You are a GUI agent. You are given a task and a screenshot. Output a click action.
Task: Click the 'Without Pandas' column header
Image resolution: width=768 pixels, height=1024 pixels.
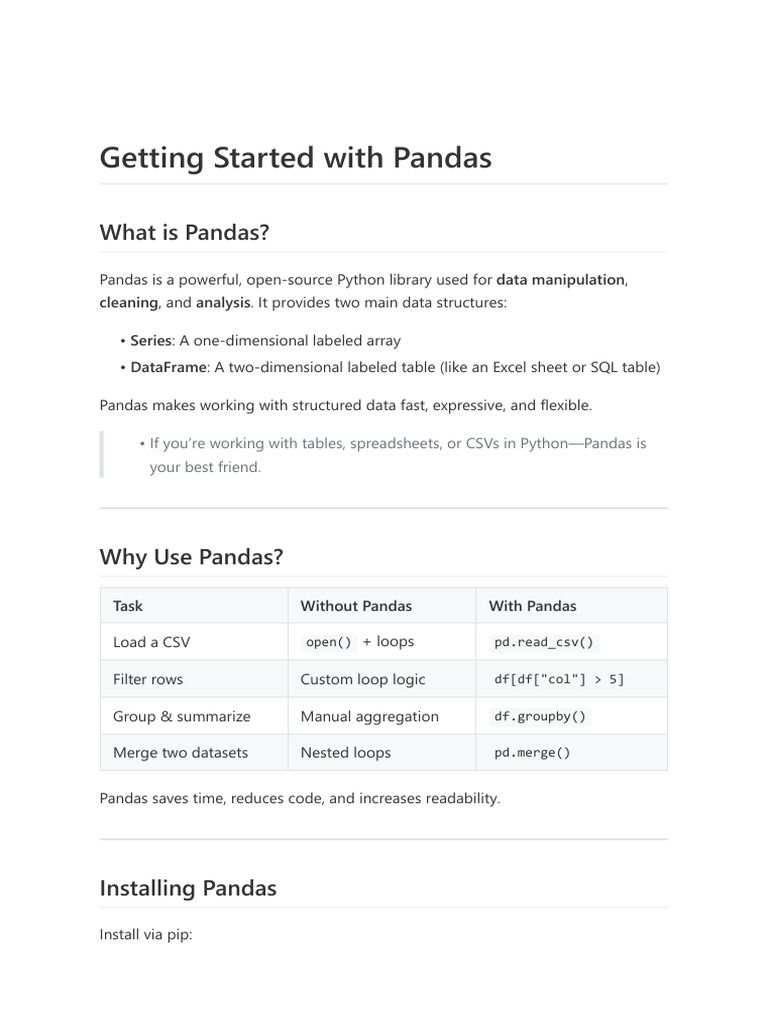[356, 606]
